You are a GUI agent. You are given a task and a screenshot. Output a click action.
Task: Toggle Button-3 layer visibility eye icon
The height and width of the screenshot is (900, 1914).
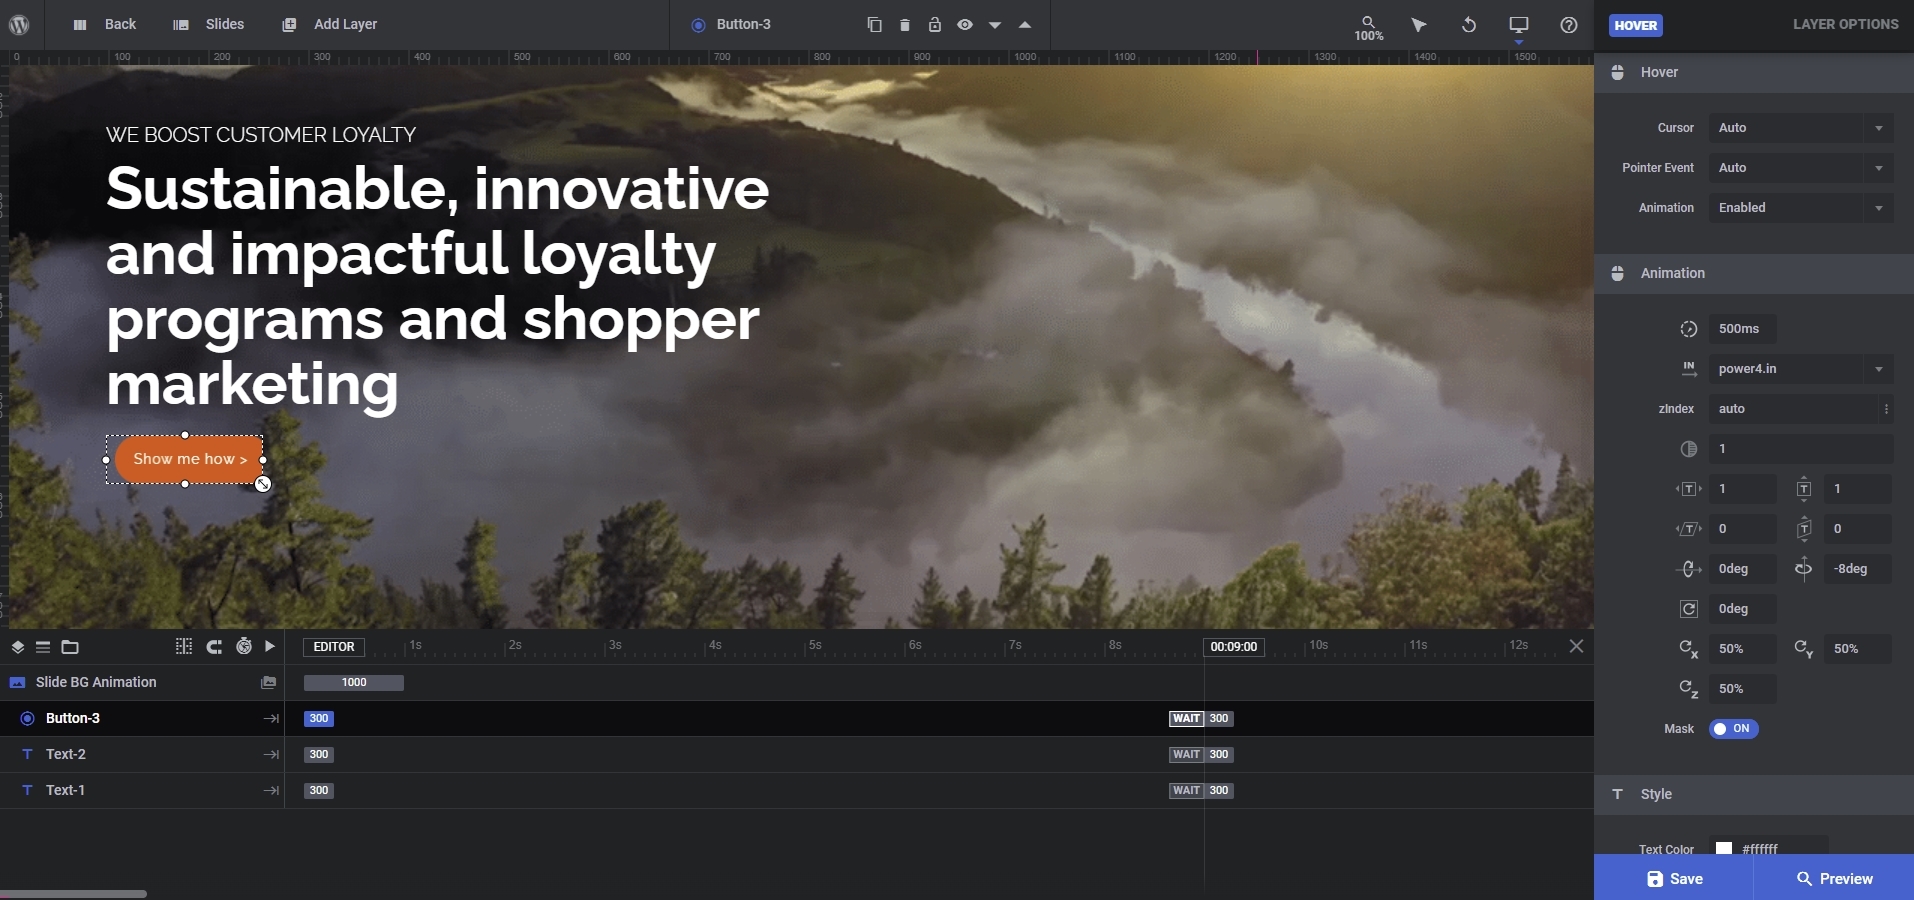pyautogui.click(x=964, y=25)
